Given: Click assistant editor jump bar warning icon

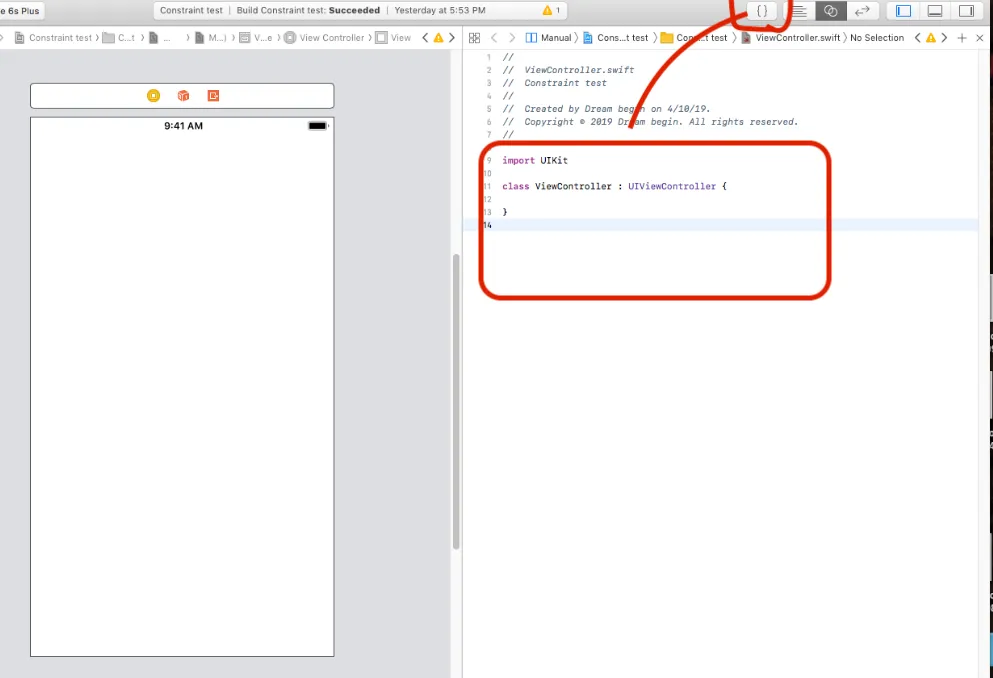Looking at the screenshot, I should point(930,38).
